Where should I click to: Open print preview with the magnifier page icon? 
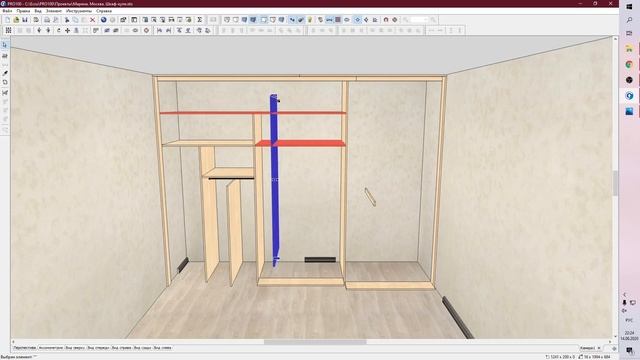pyautogui.click(x=56, y=20)
